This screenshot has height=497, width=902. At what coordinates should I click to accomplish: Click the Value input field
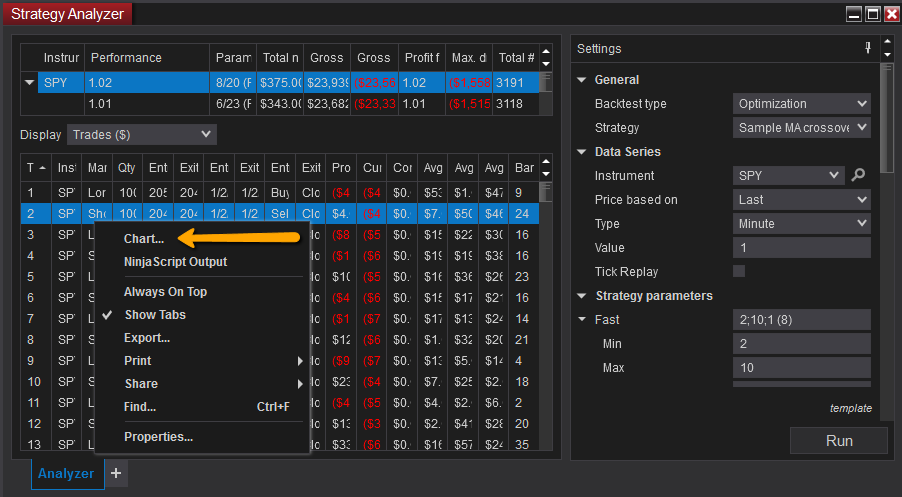(x=801, y=248)
